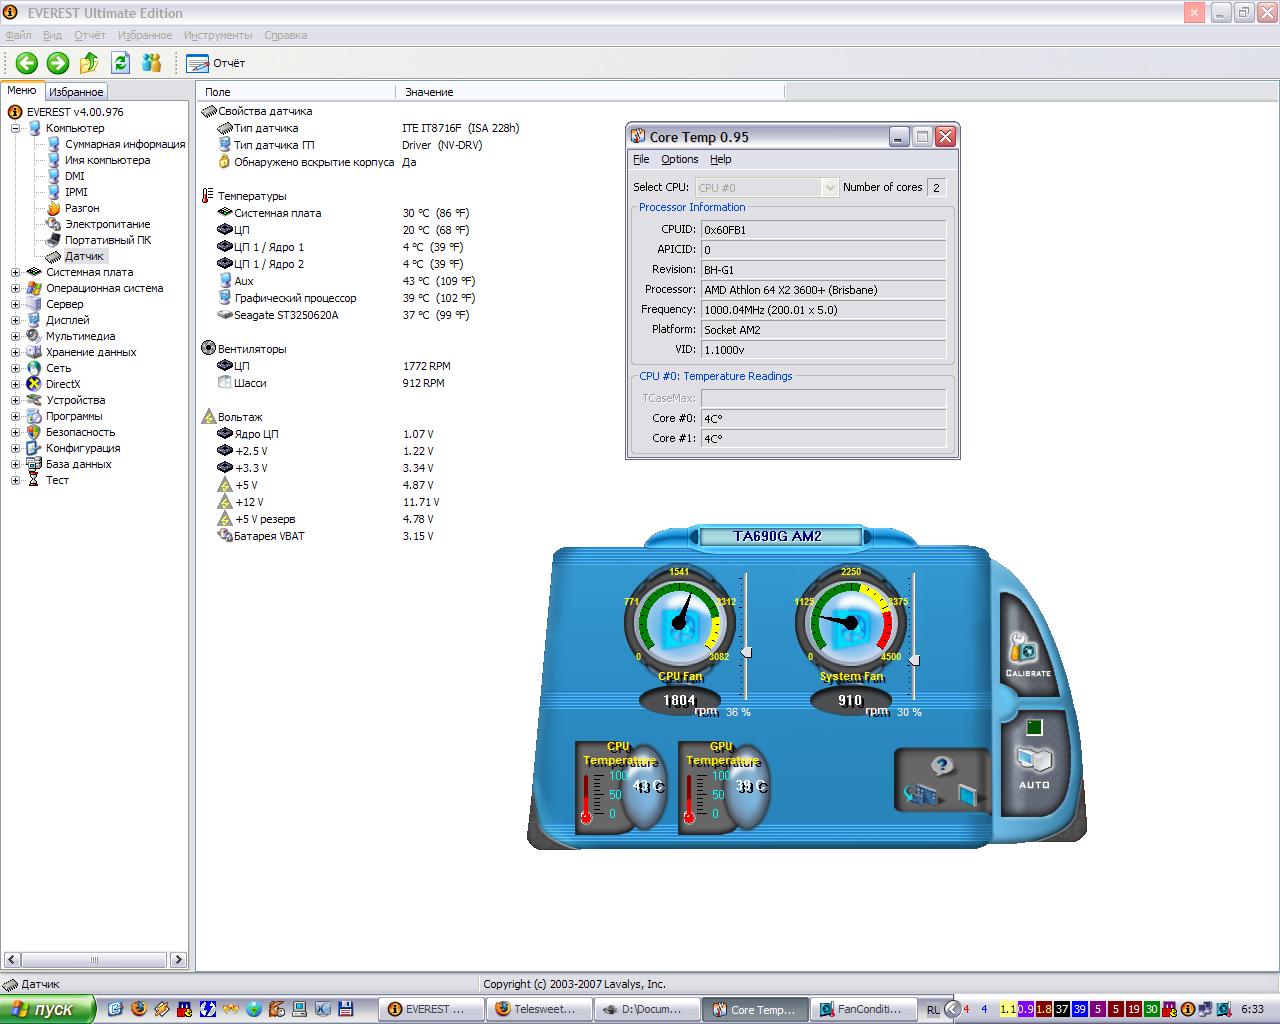
Task: Expand the Системная плата tree node
Action: point(16,272)
